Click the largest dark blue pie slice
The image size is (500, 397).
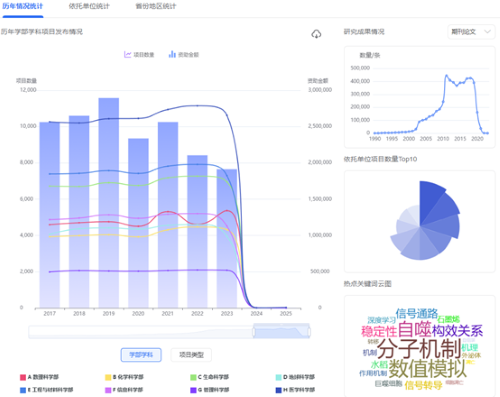[429, 203]
